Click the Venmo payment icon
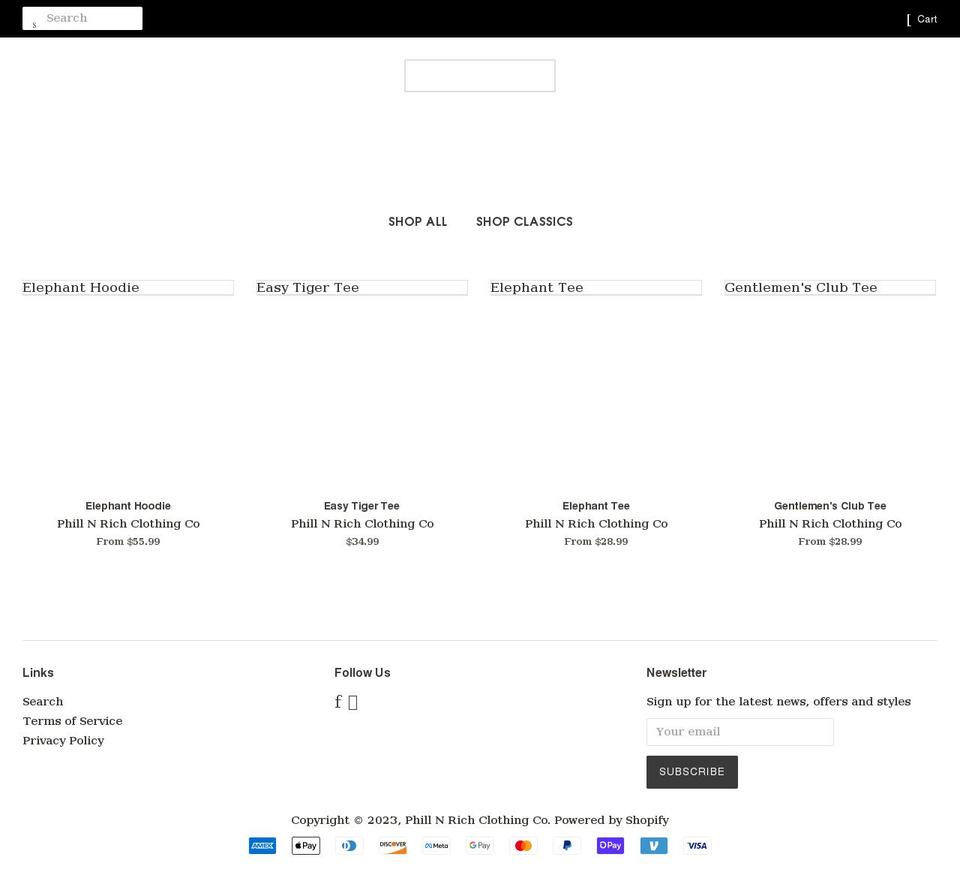 [654, 845]
